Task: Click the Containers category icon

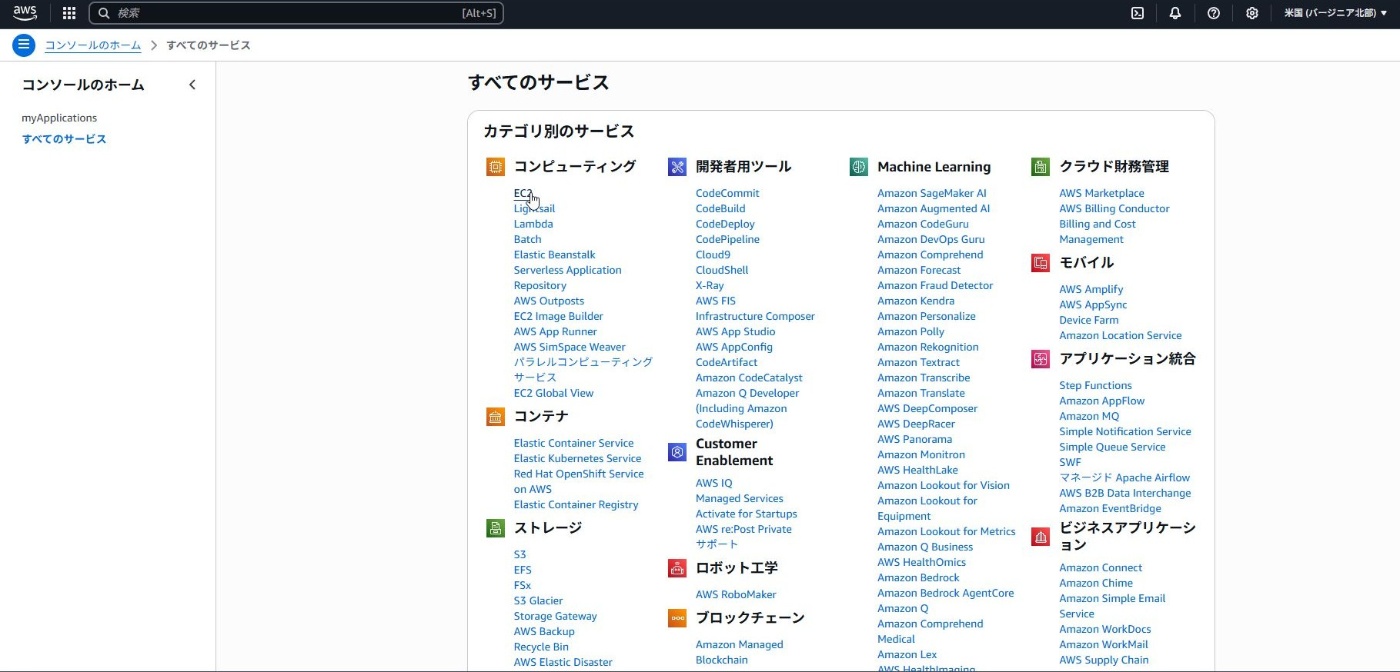Action: 495,417
